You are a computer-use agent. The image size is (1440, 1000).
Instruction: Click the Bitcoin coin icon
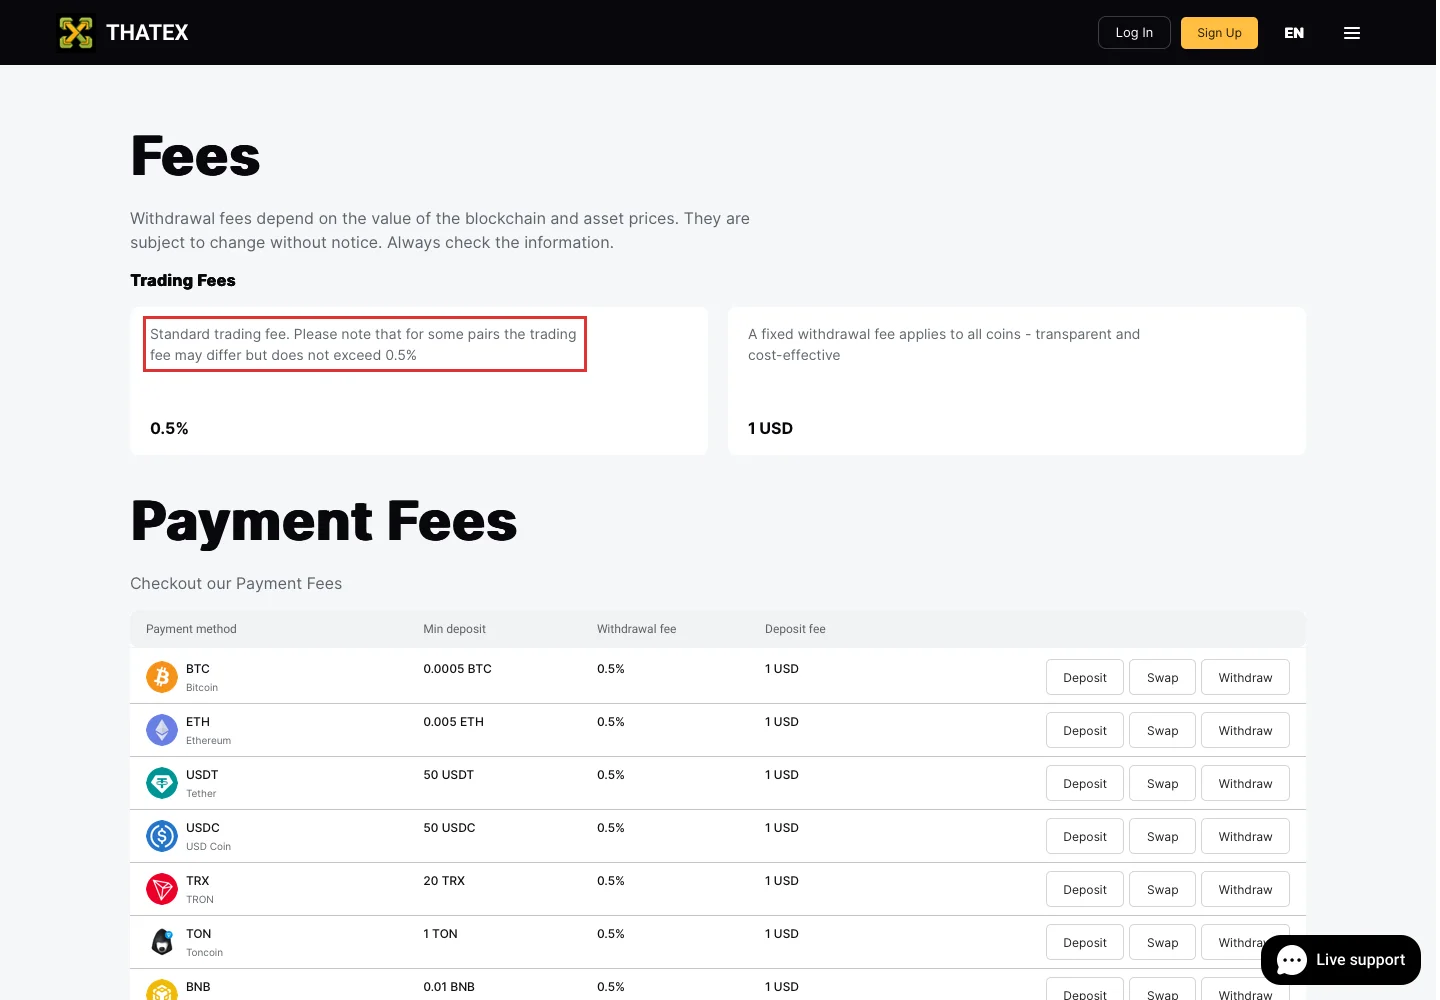click(x=162, y=677)
